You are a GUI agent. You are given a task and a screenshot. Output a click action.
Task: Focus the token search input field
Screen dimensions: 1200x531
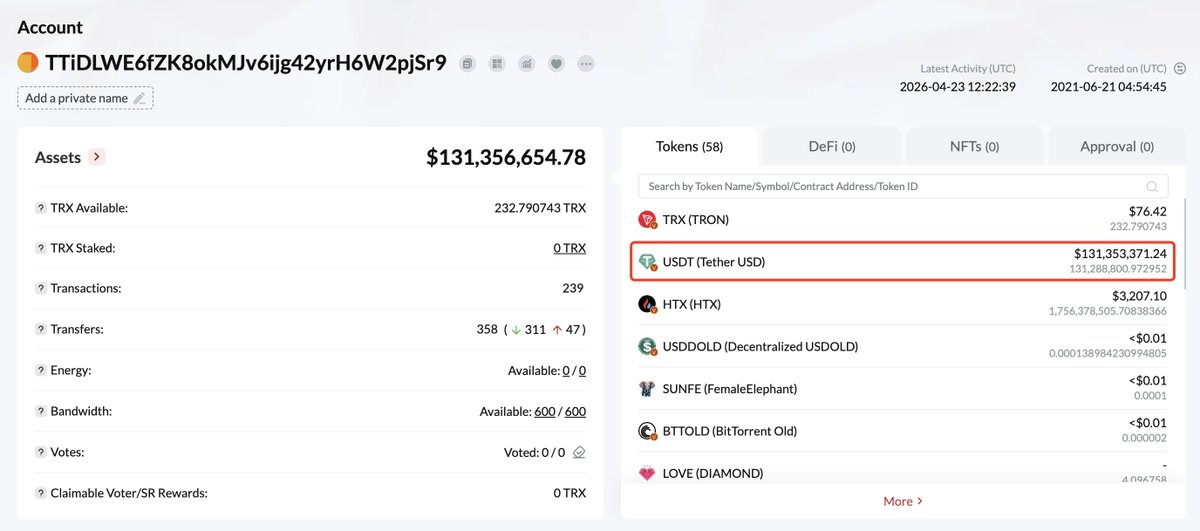coord(904,186)
